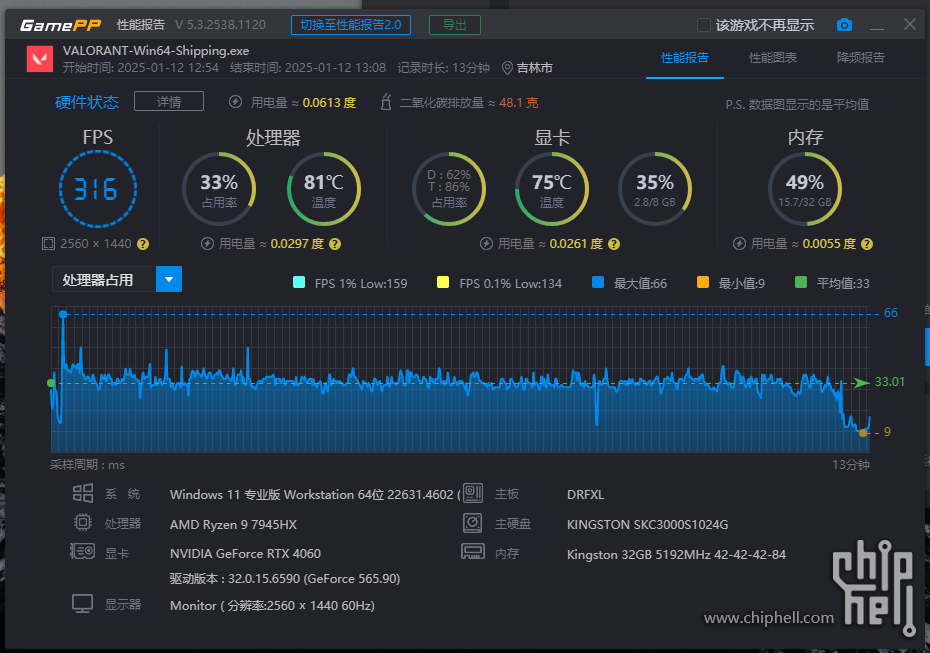Click the power icon beside memory 用电量
The width and height of the screenshot is (930, 653).
pos(739,244)
